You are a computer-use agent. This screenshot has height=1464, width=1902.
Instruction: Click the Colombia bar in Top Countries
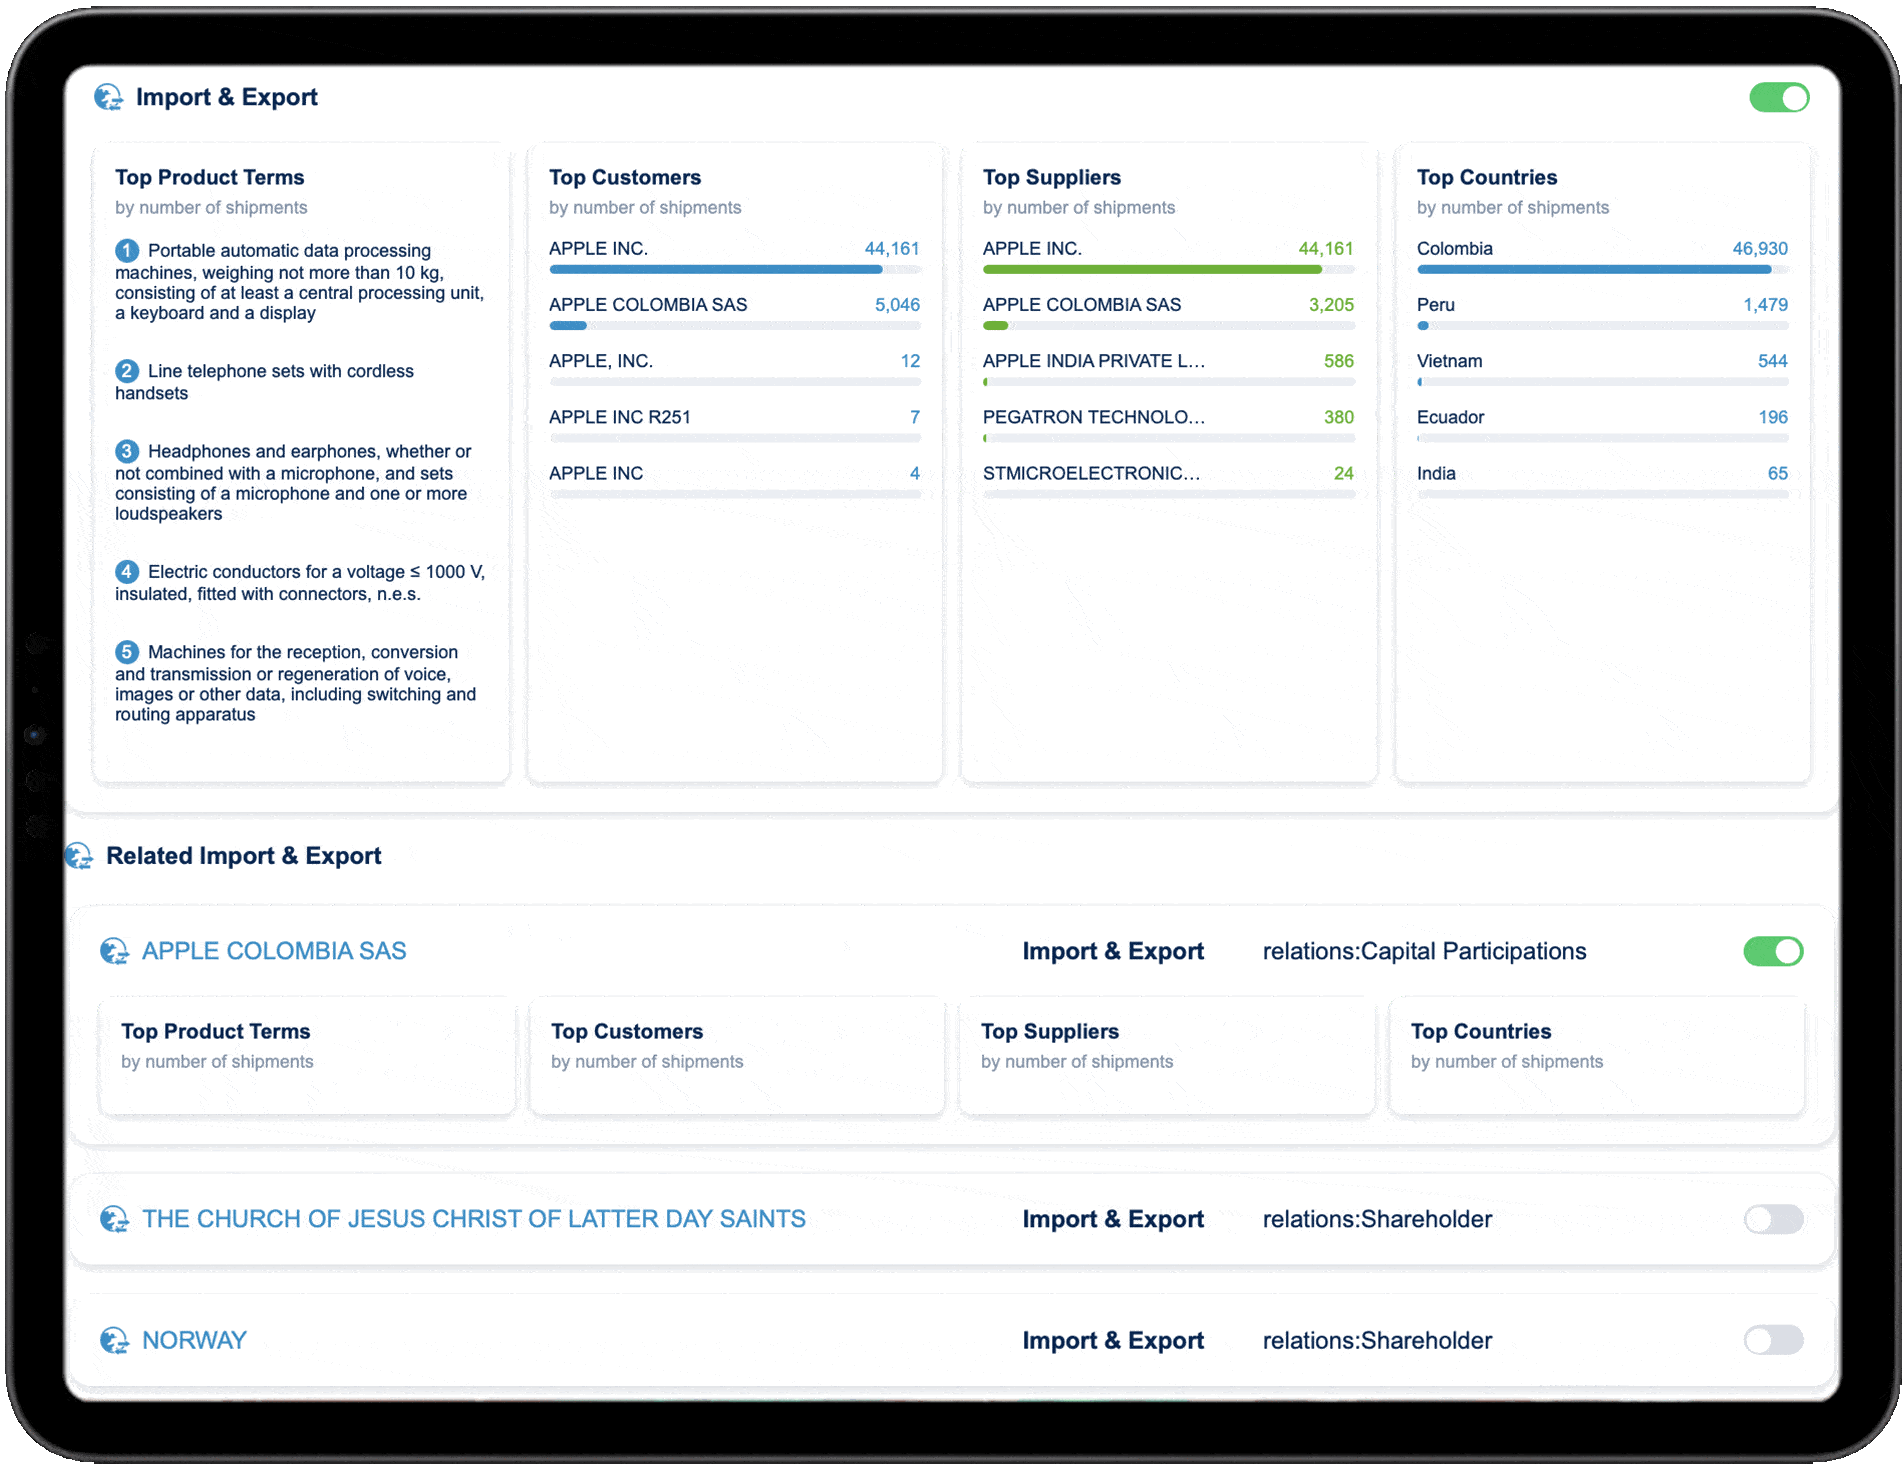click(1602, 269)
